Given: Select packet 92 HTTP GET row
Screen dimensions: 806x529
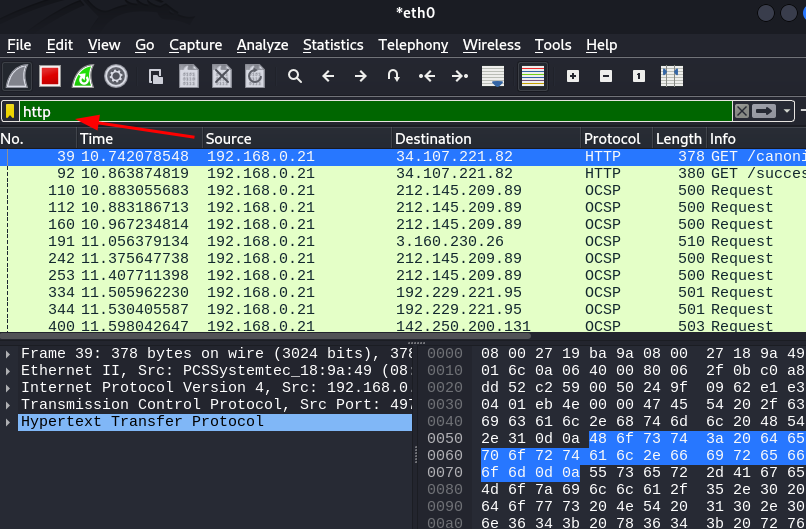Looking at the screenshot, I should click(403, 174).
